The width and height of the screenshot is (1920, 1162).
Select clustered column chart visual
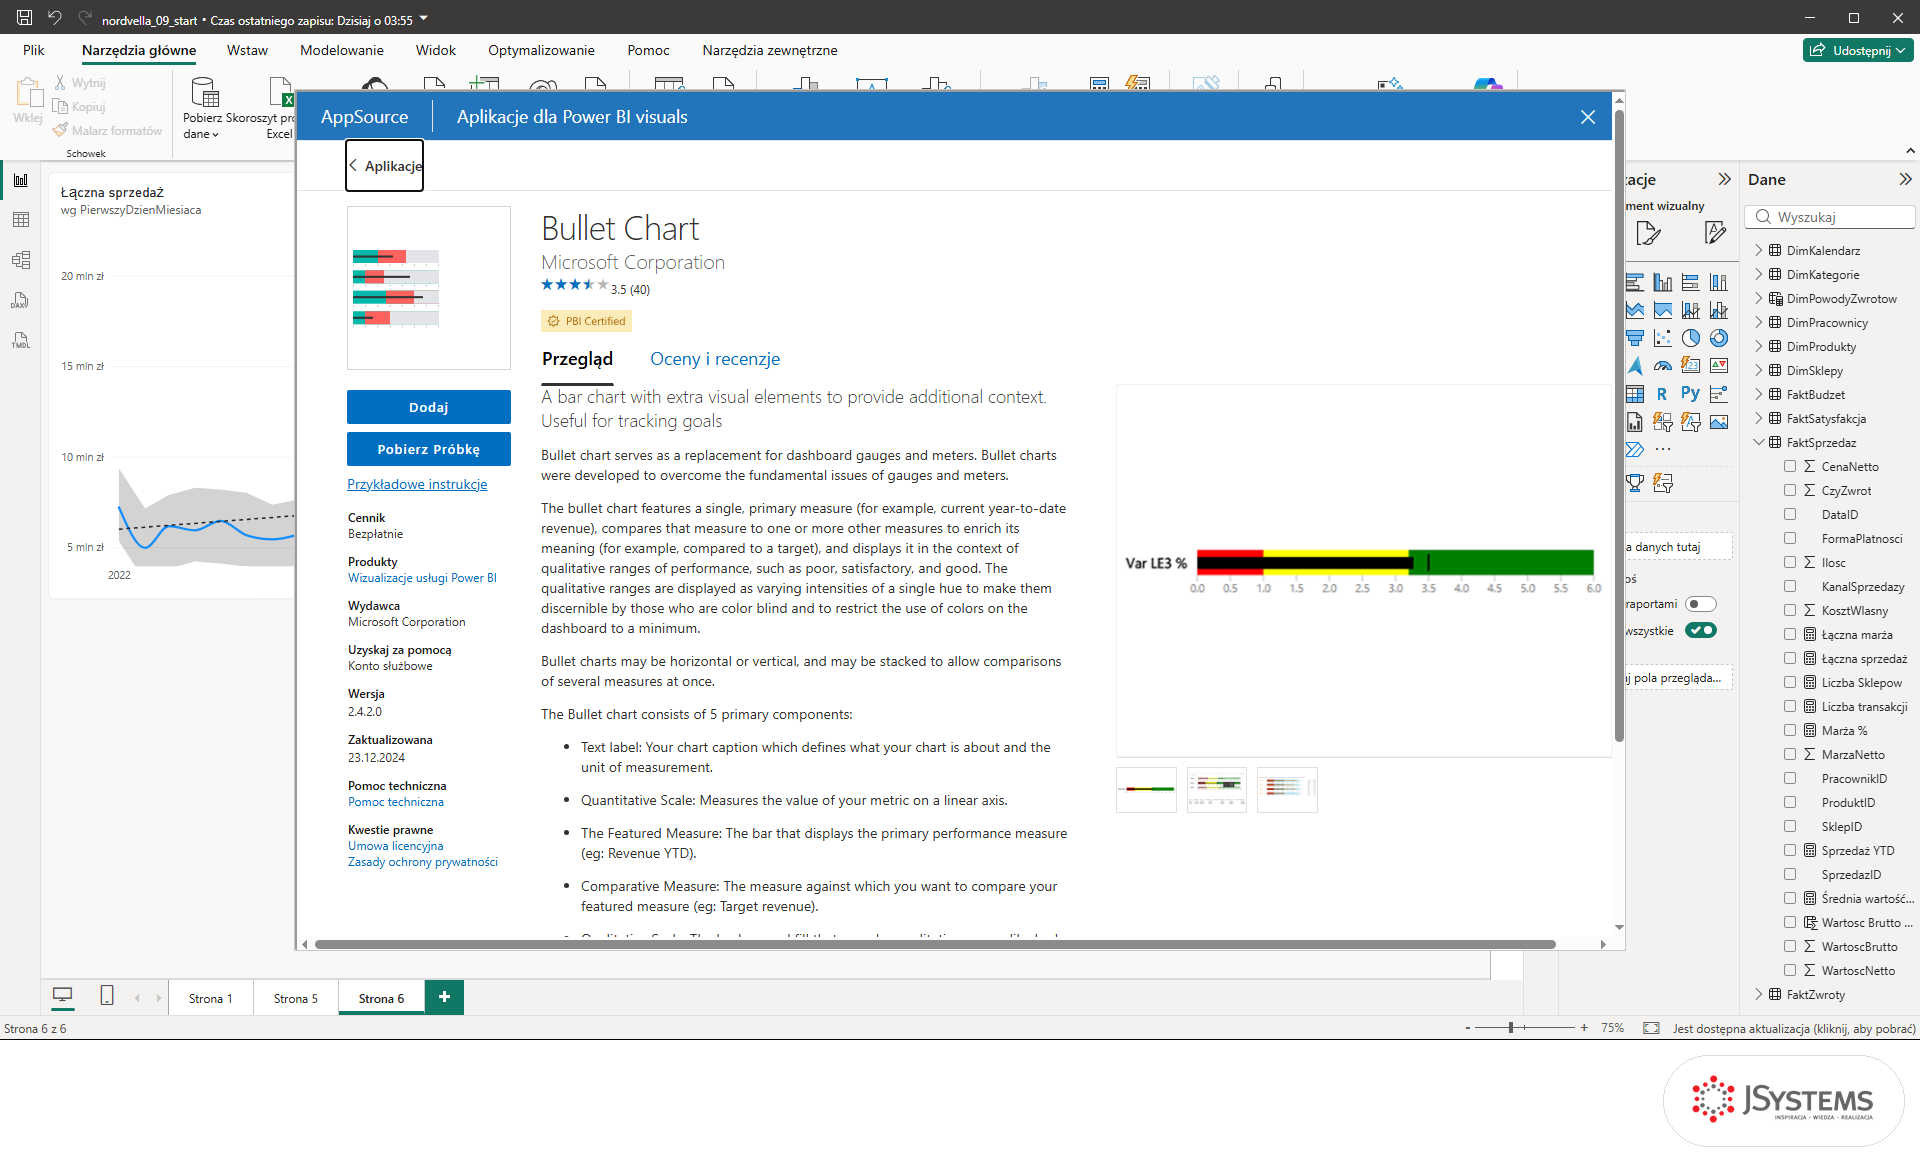pos(1663,282)
